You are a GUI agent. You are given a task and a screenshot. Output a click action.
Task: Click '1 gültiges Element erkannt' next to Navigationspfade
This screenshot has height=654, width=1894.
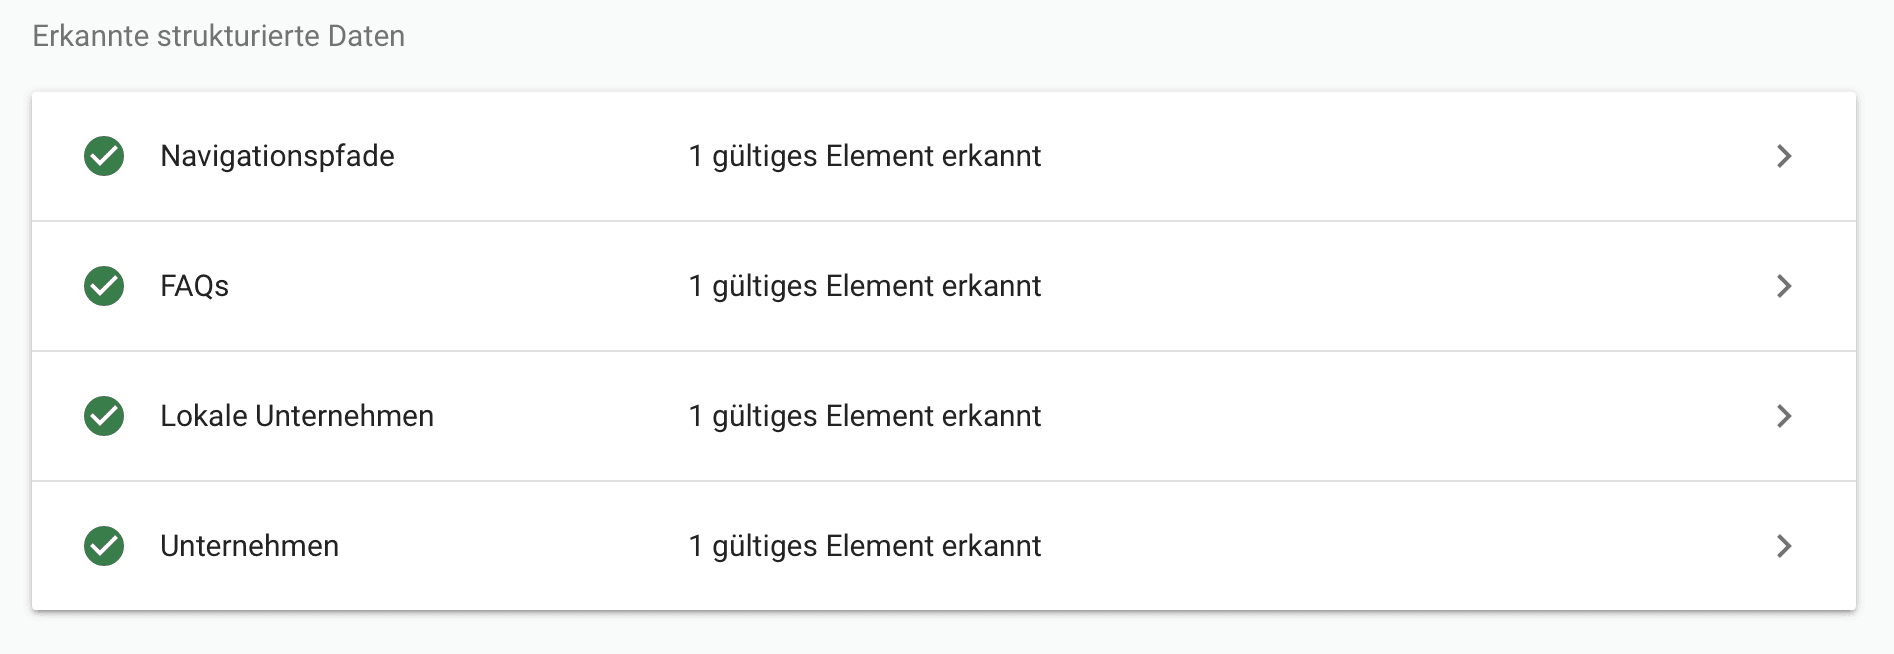(863, 156)
